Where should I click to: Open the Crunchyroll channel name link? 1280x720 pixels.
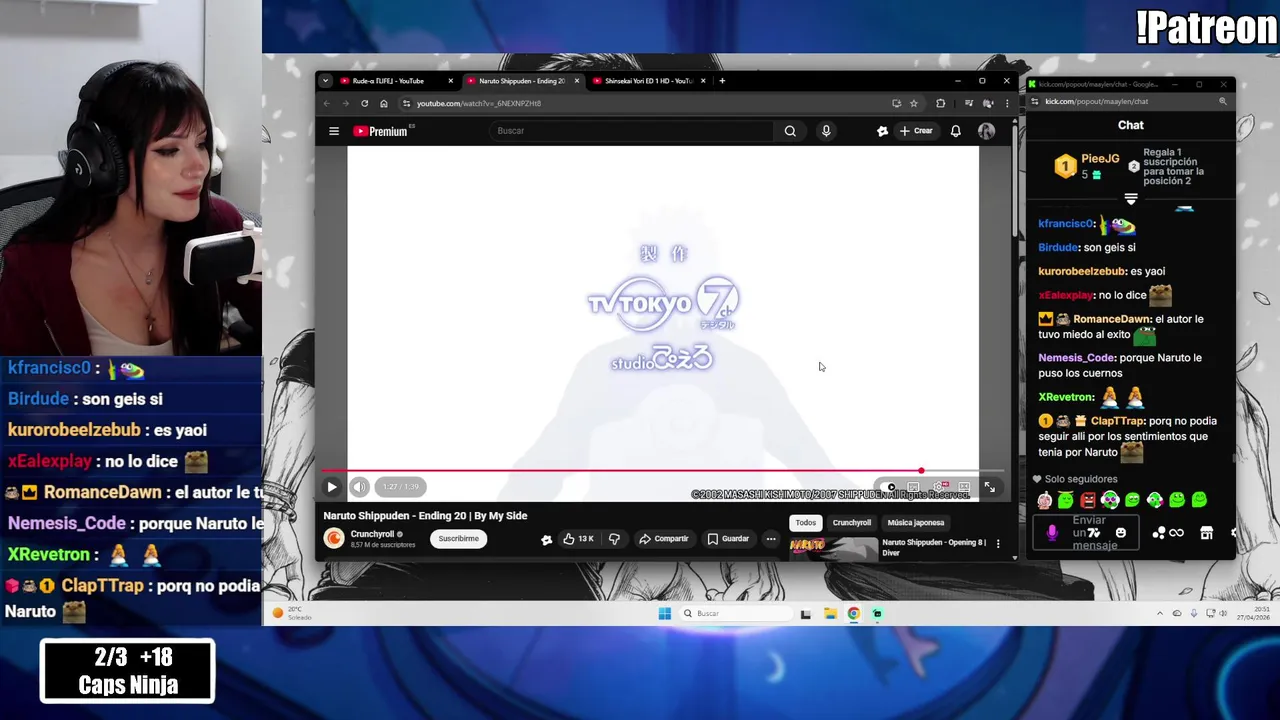pyautogui.click(x=372, y=534)
